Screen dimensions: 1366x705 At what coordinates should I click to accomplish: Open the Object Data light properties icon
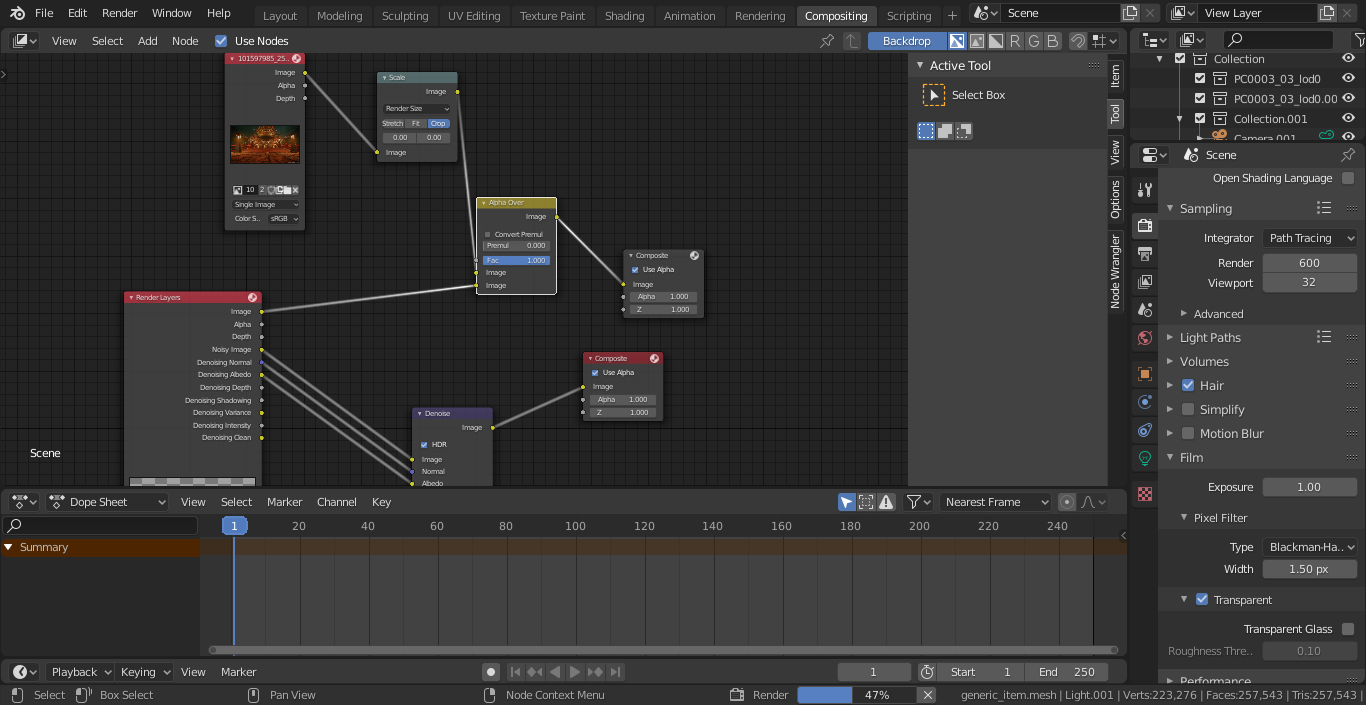pos(1145,458)
